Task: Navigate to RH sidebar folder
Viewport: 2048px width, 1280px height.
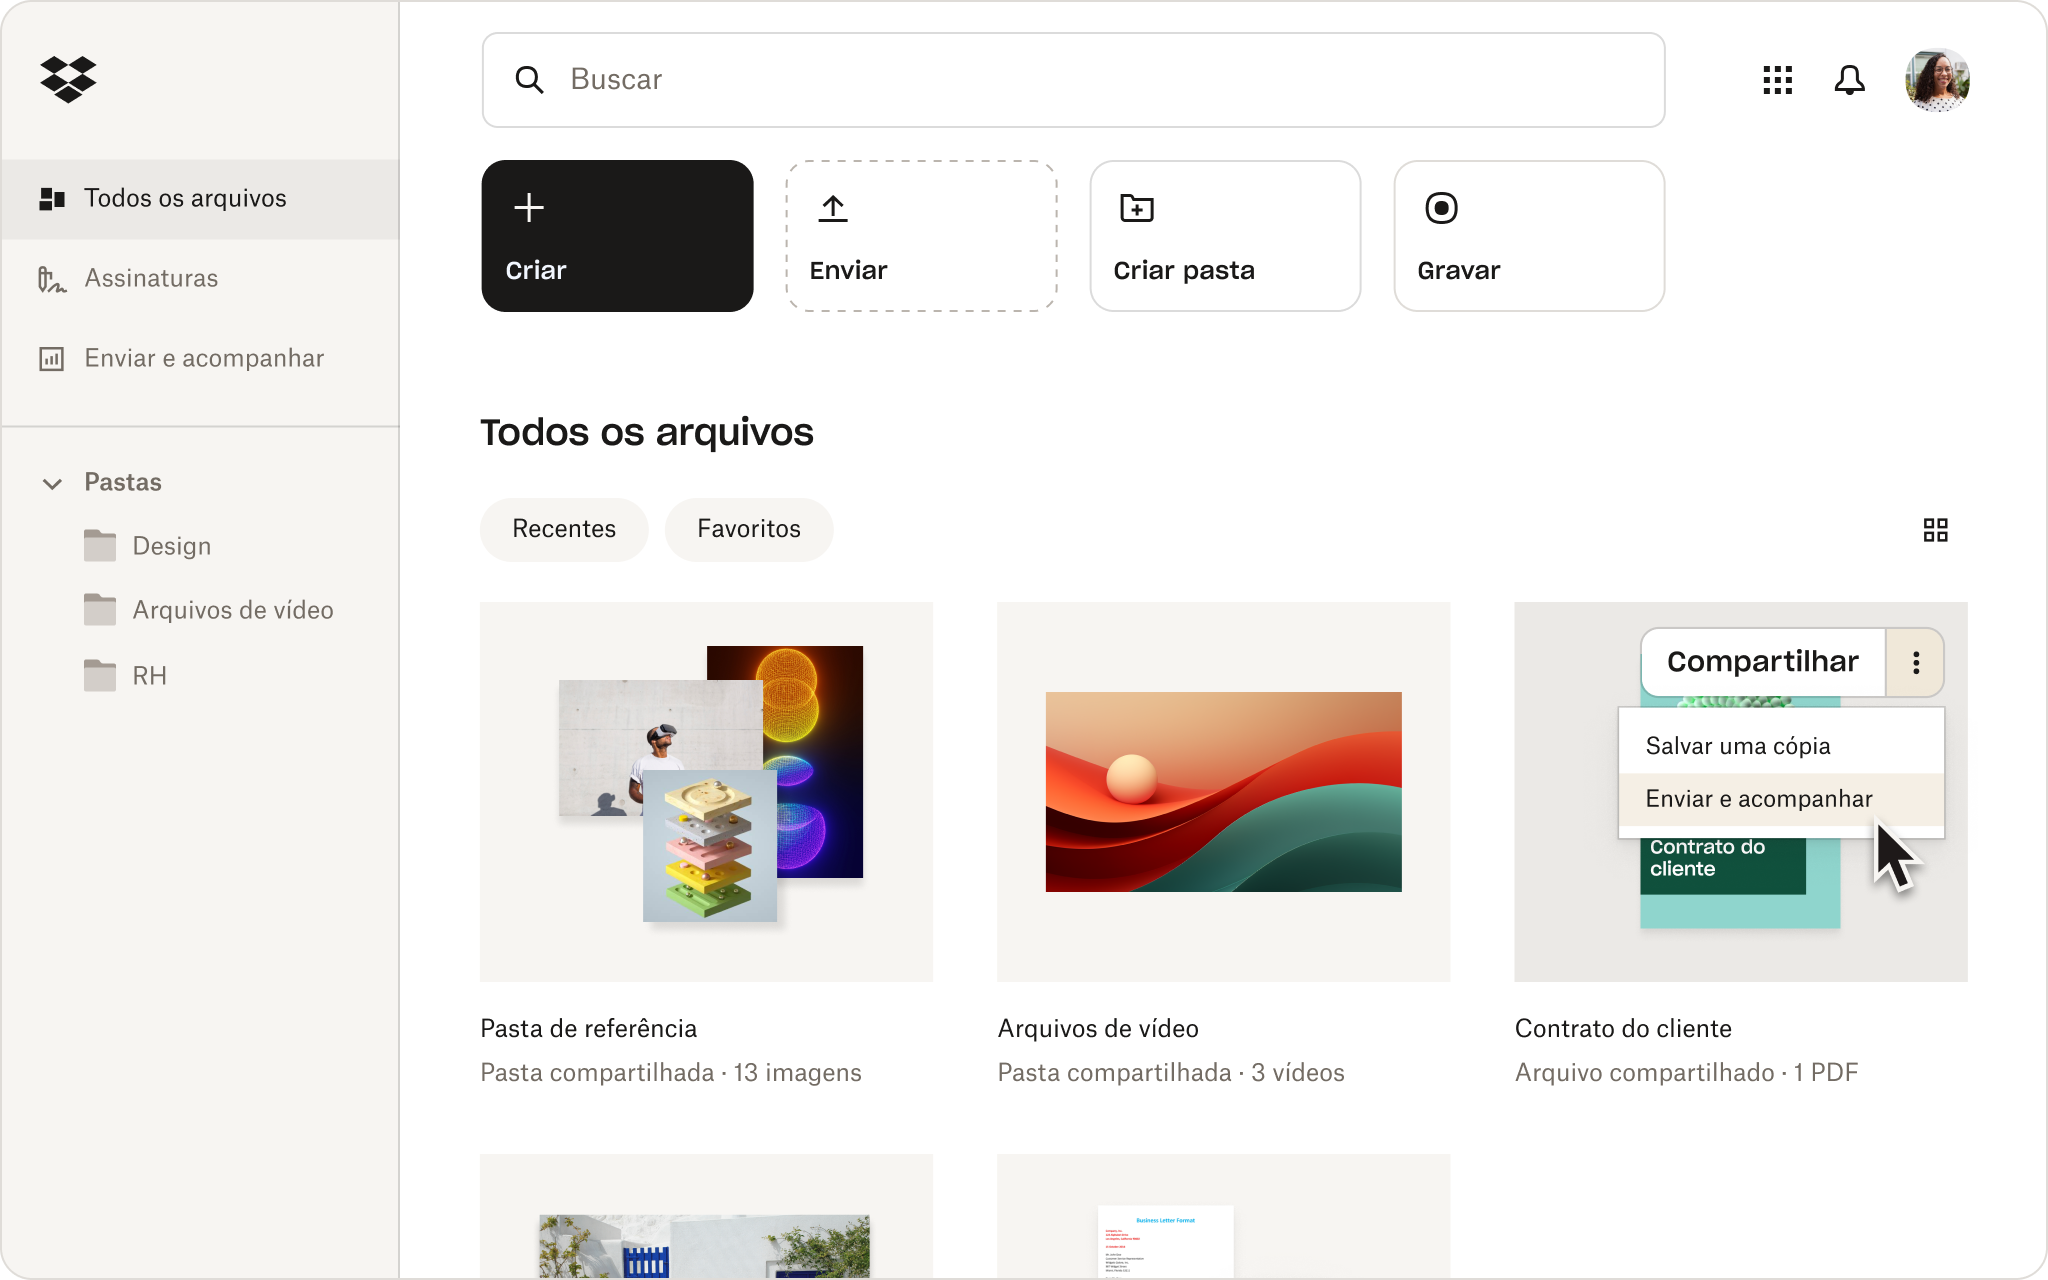Action: (x=149, y=677)
